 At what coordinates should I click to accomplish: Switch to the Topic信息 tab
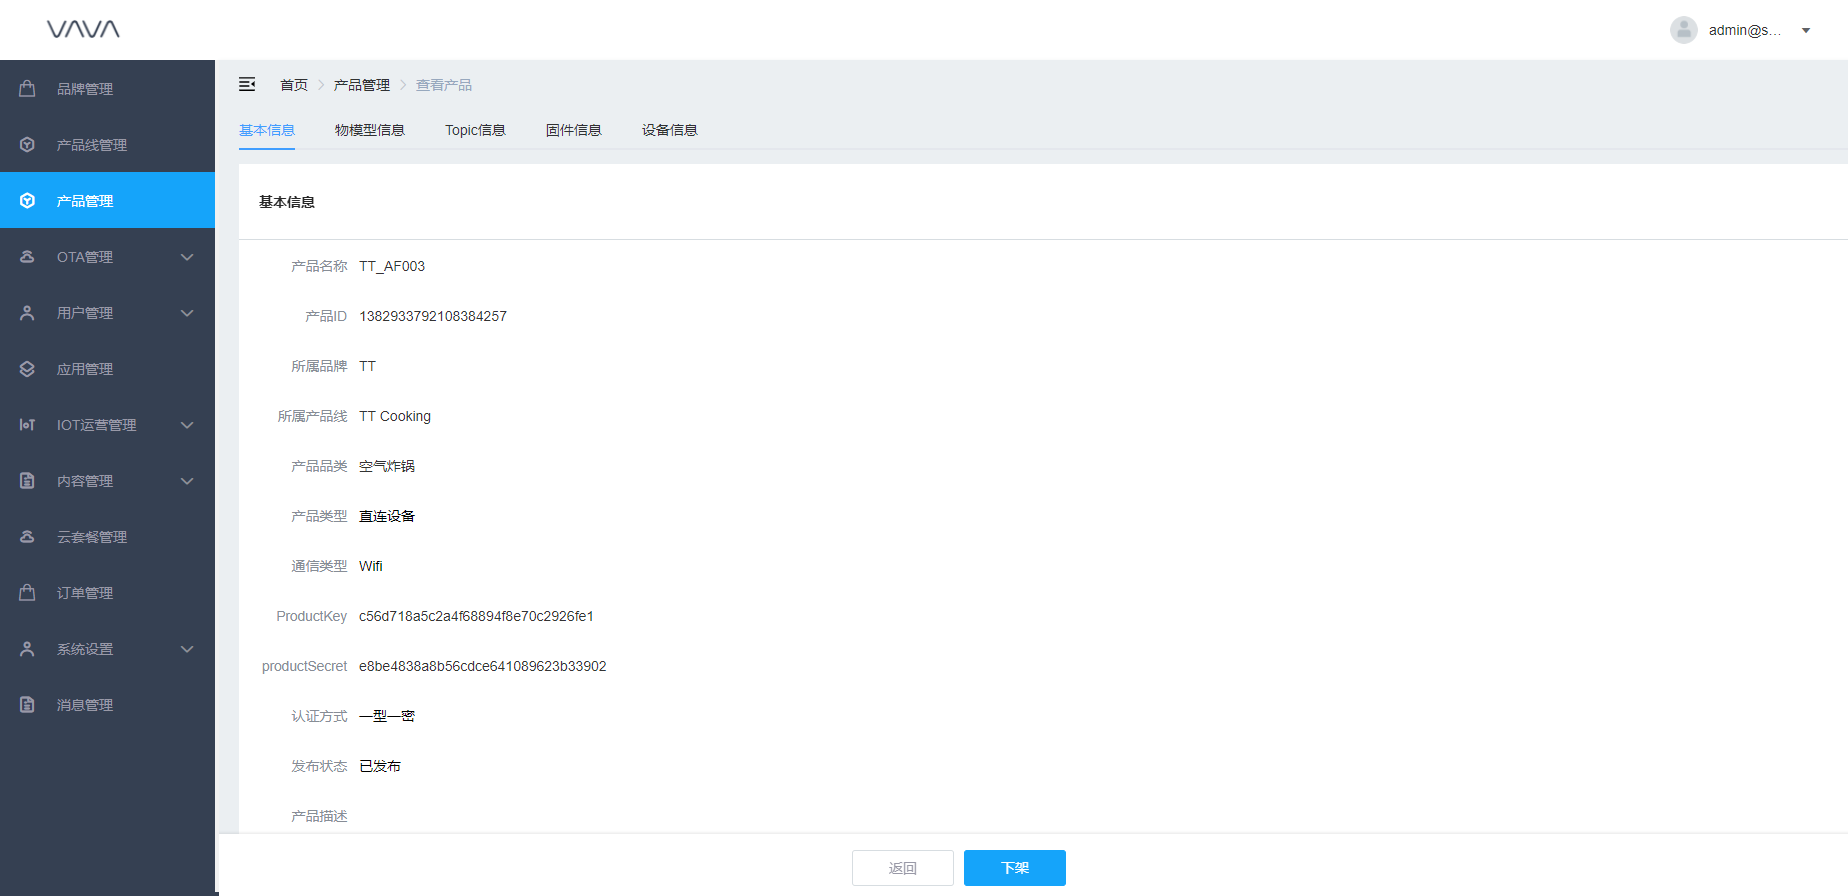pos(475,130)
